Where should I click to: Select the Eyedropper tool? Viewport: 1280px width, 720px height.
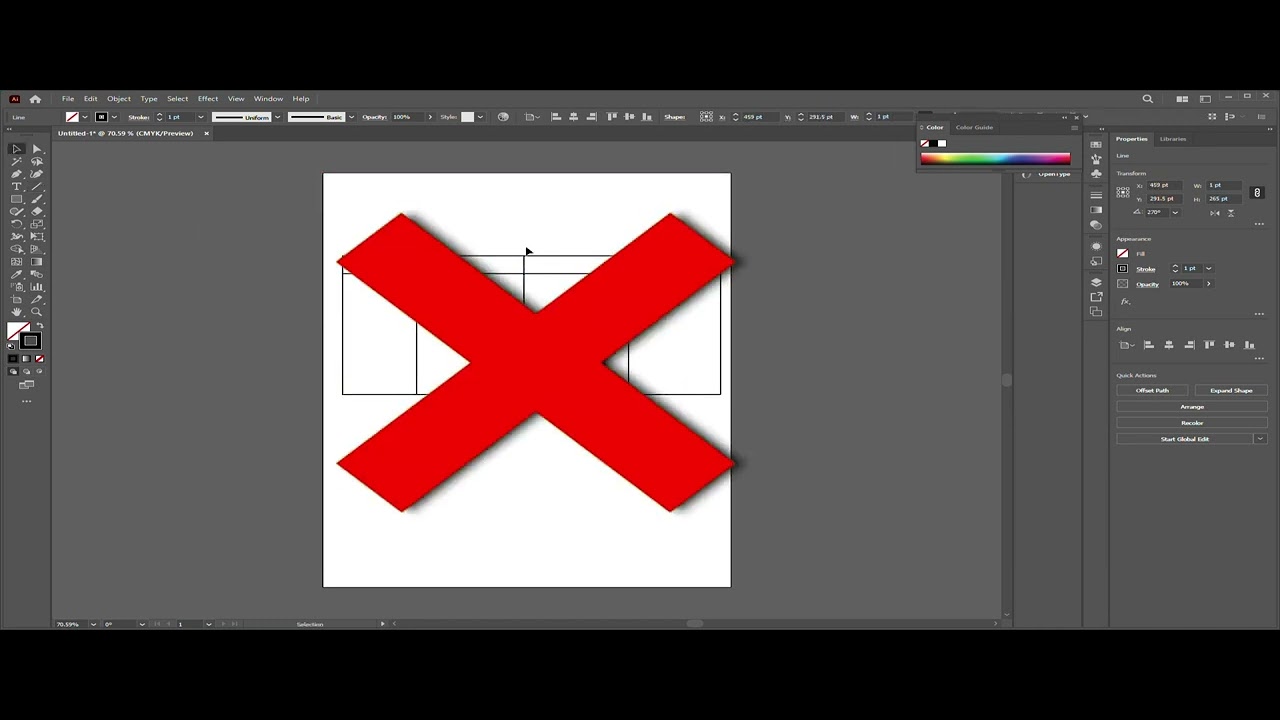(x=16, y=274)
